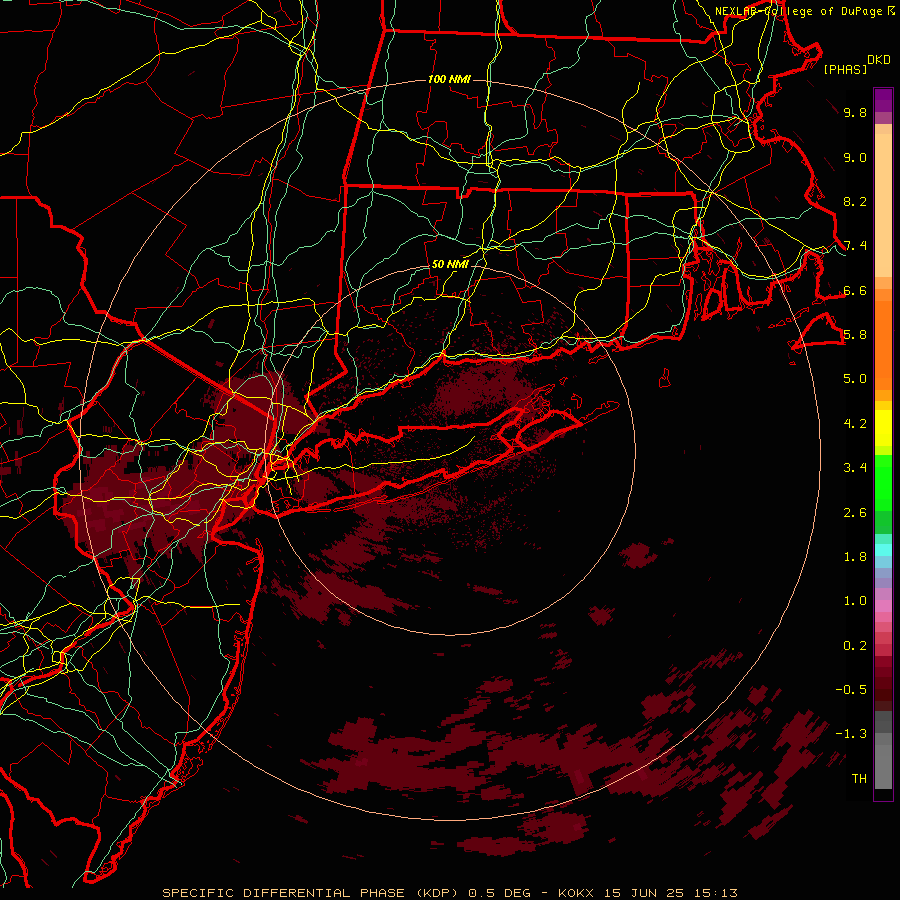This screenshot has width=900, height=900.
Task: Pick the pink band on the color scale
Action: point(883,606)
